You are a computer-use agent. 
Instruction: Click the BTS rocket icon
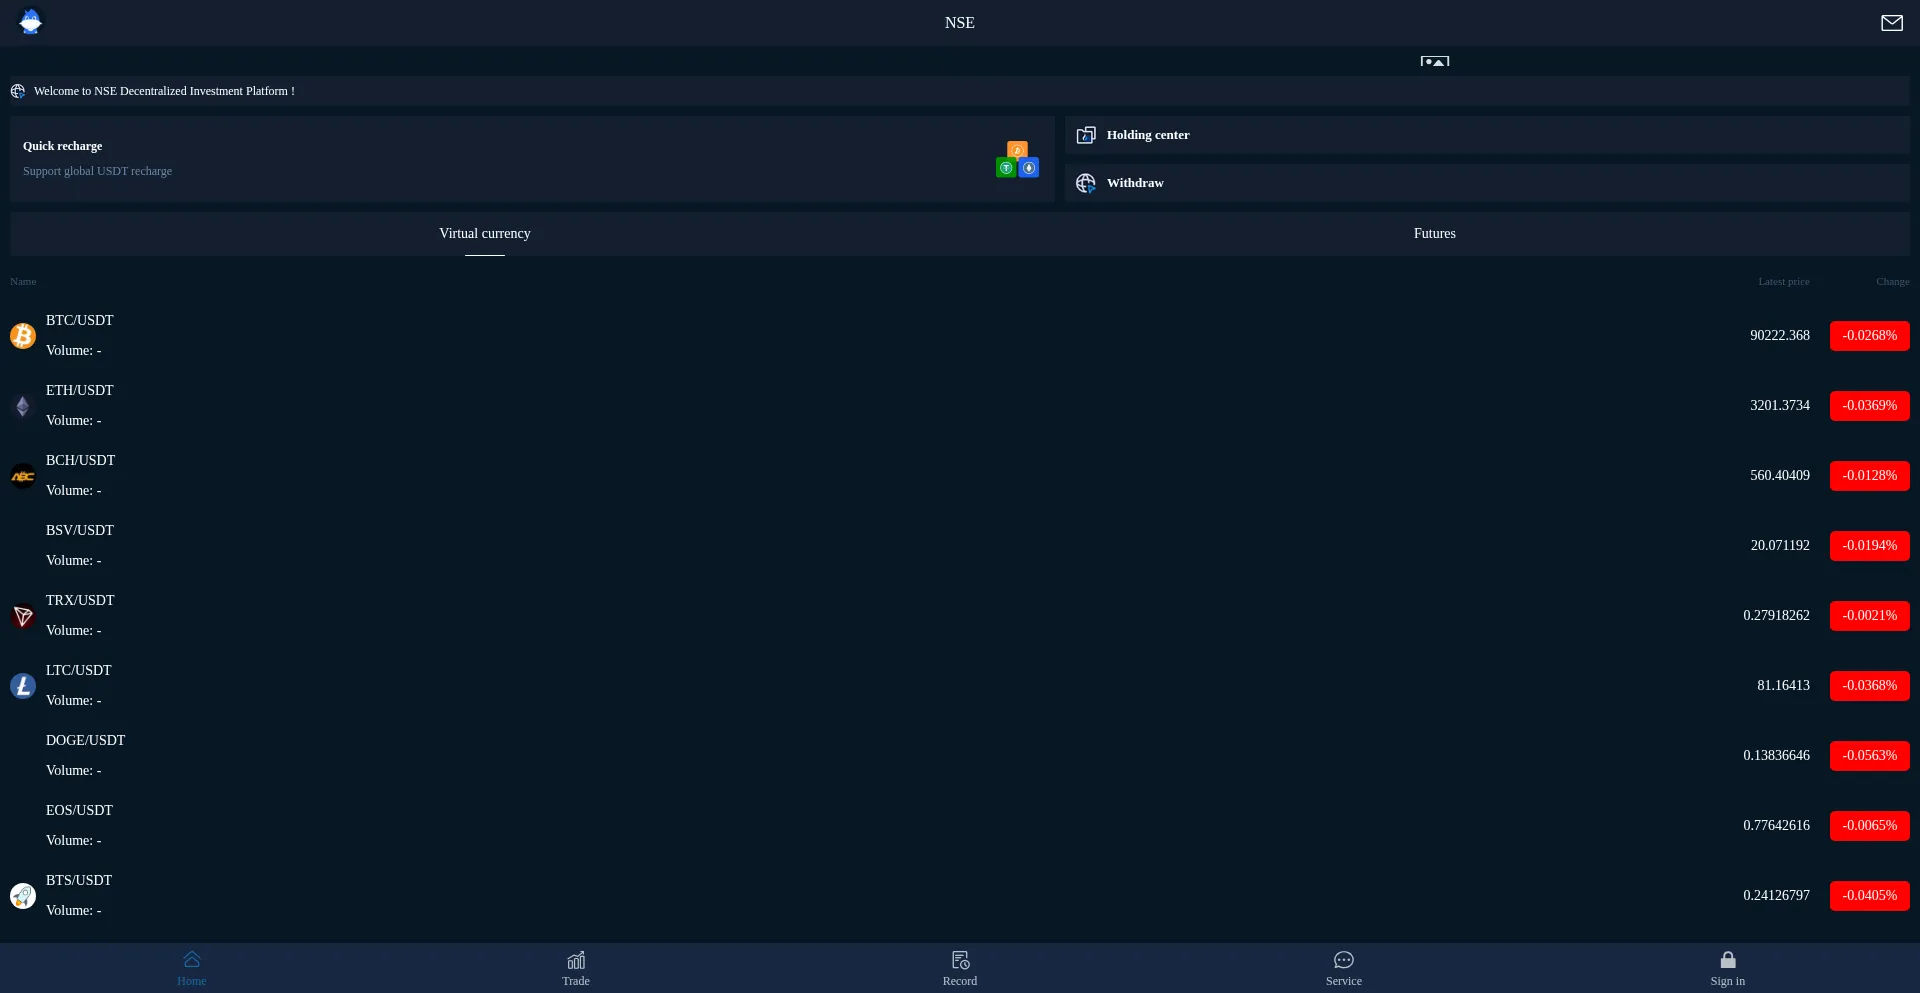[x=23, y=896]
